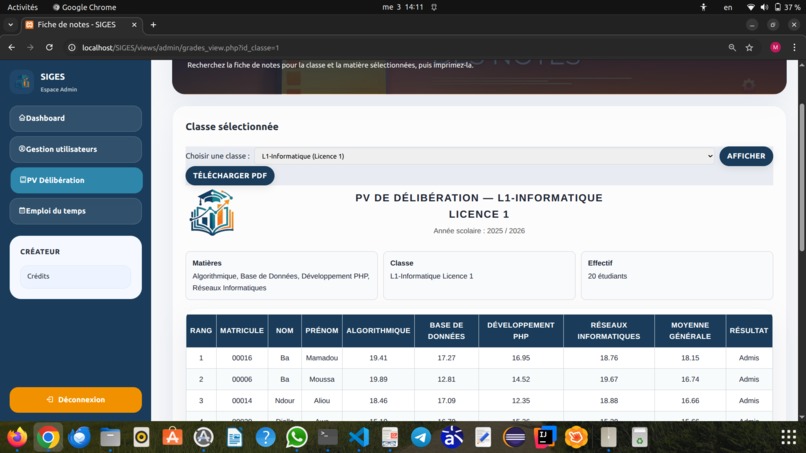Screen dimensions: 806x453
Task: Select matricule 00016 cell
Action: point(242,358)
